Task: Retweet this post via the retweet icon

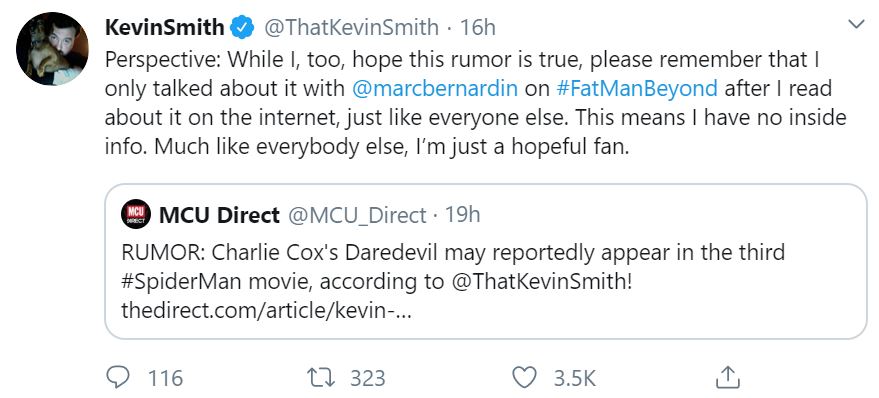Action: pyautogui.click(x=322, y=377)
